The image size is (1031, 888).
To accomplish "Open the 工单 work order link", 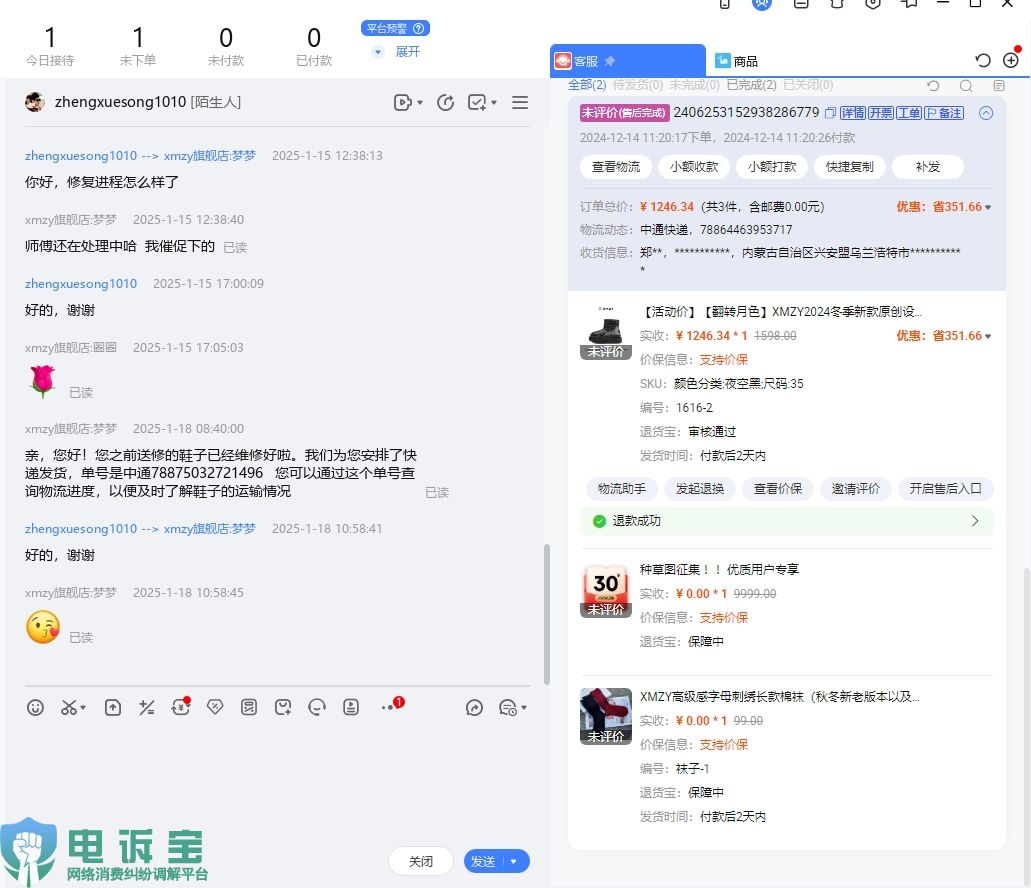I will pos(909,113).
